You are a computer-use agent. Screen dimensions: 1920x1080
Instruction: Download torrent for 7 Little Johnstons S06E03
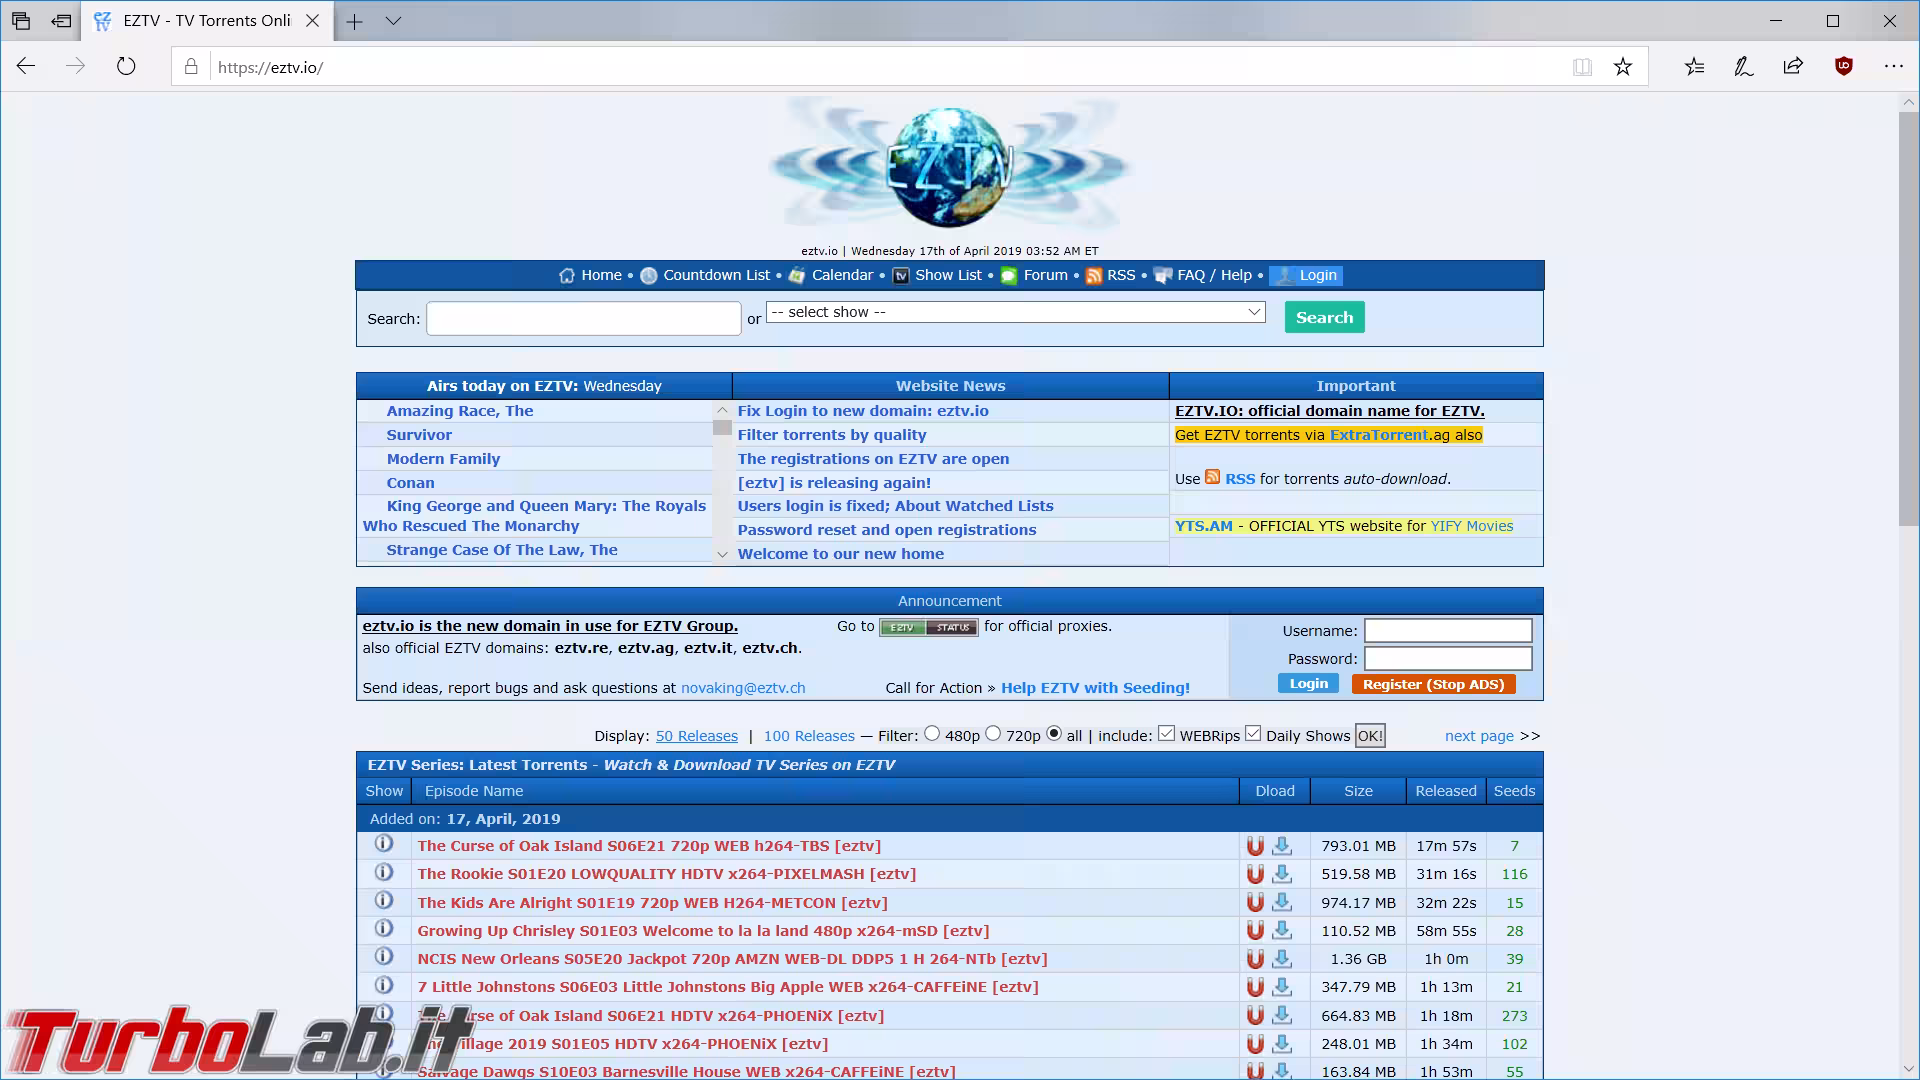coord(1282,987)
